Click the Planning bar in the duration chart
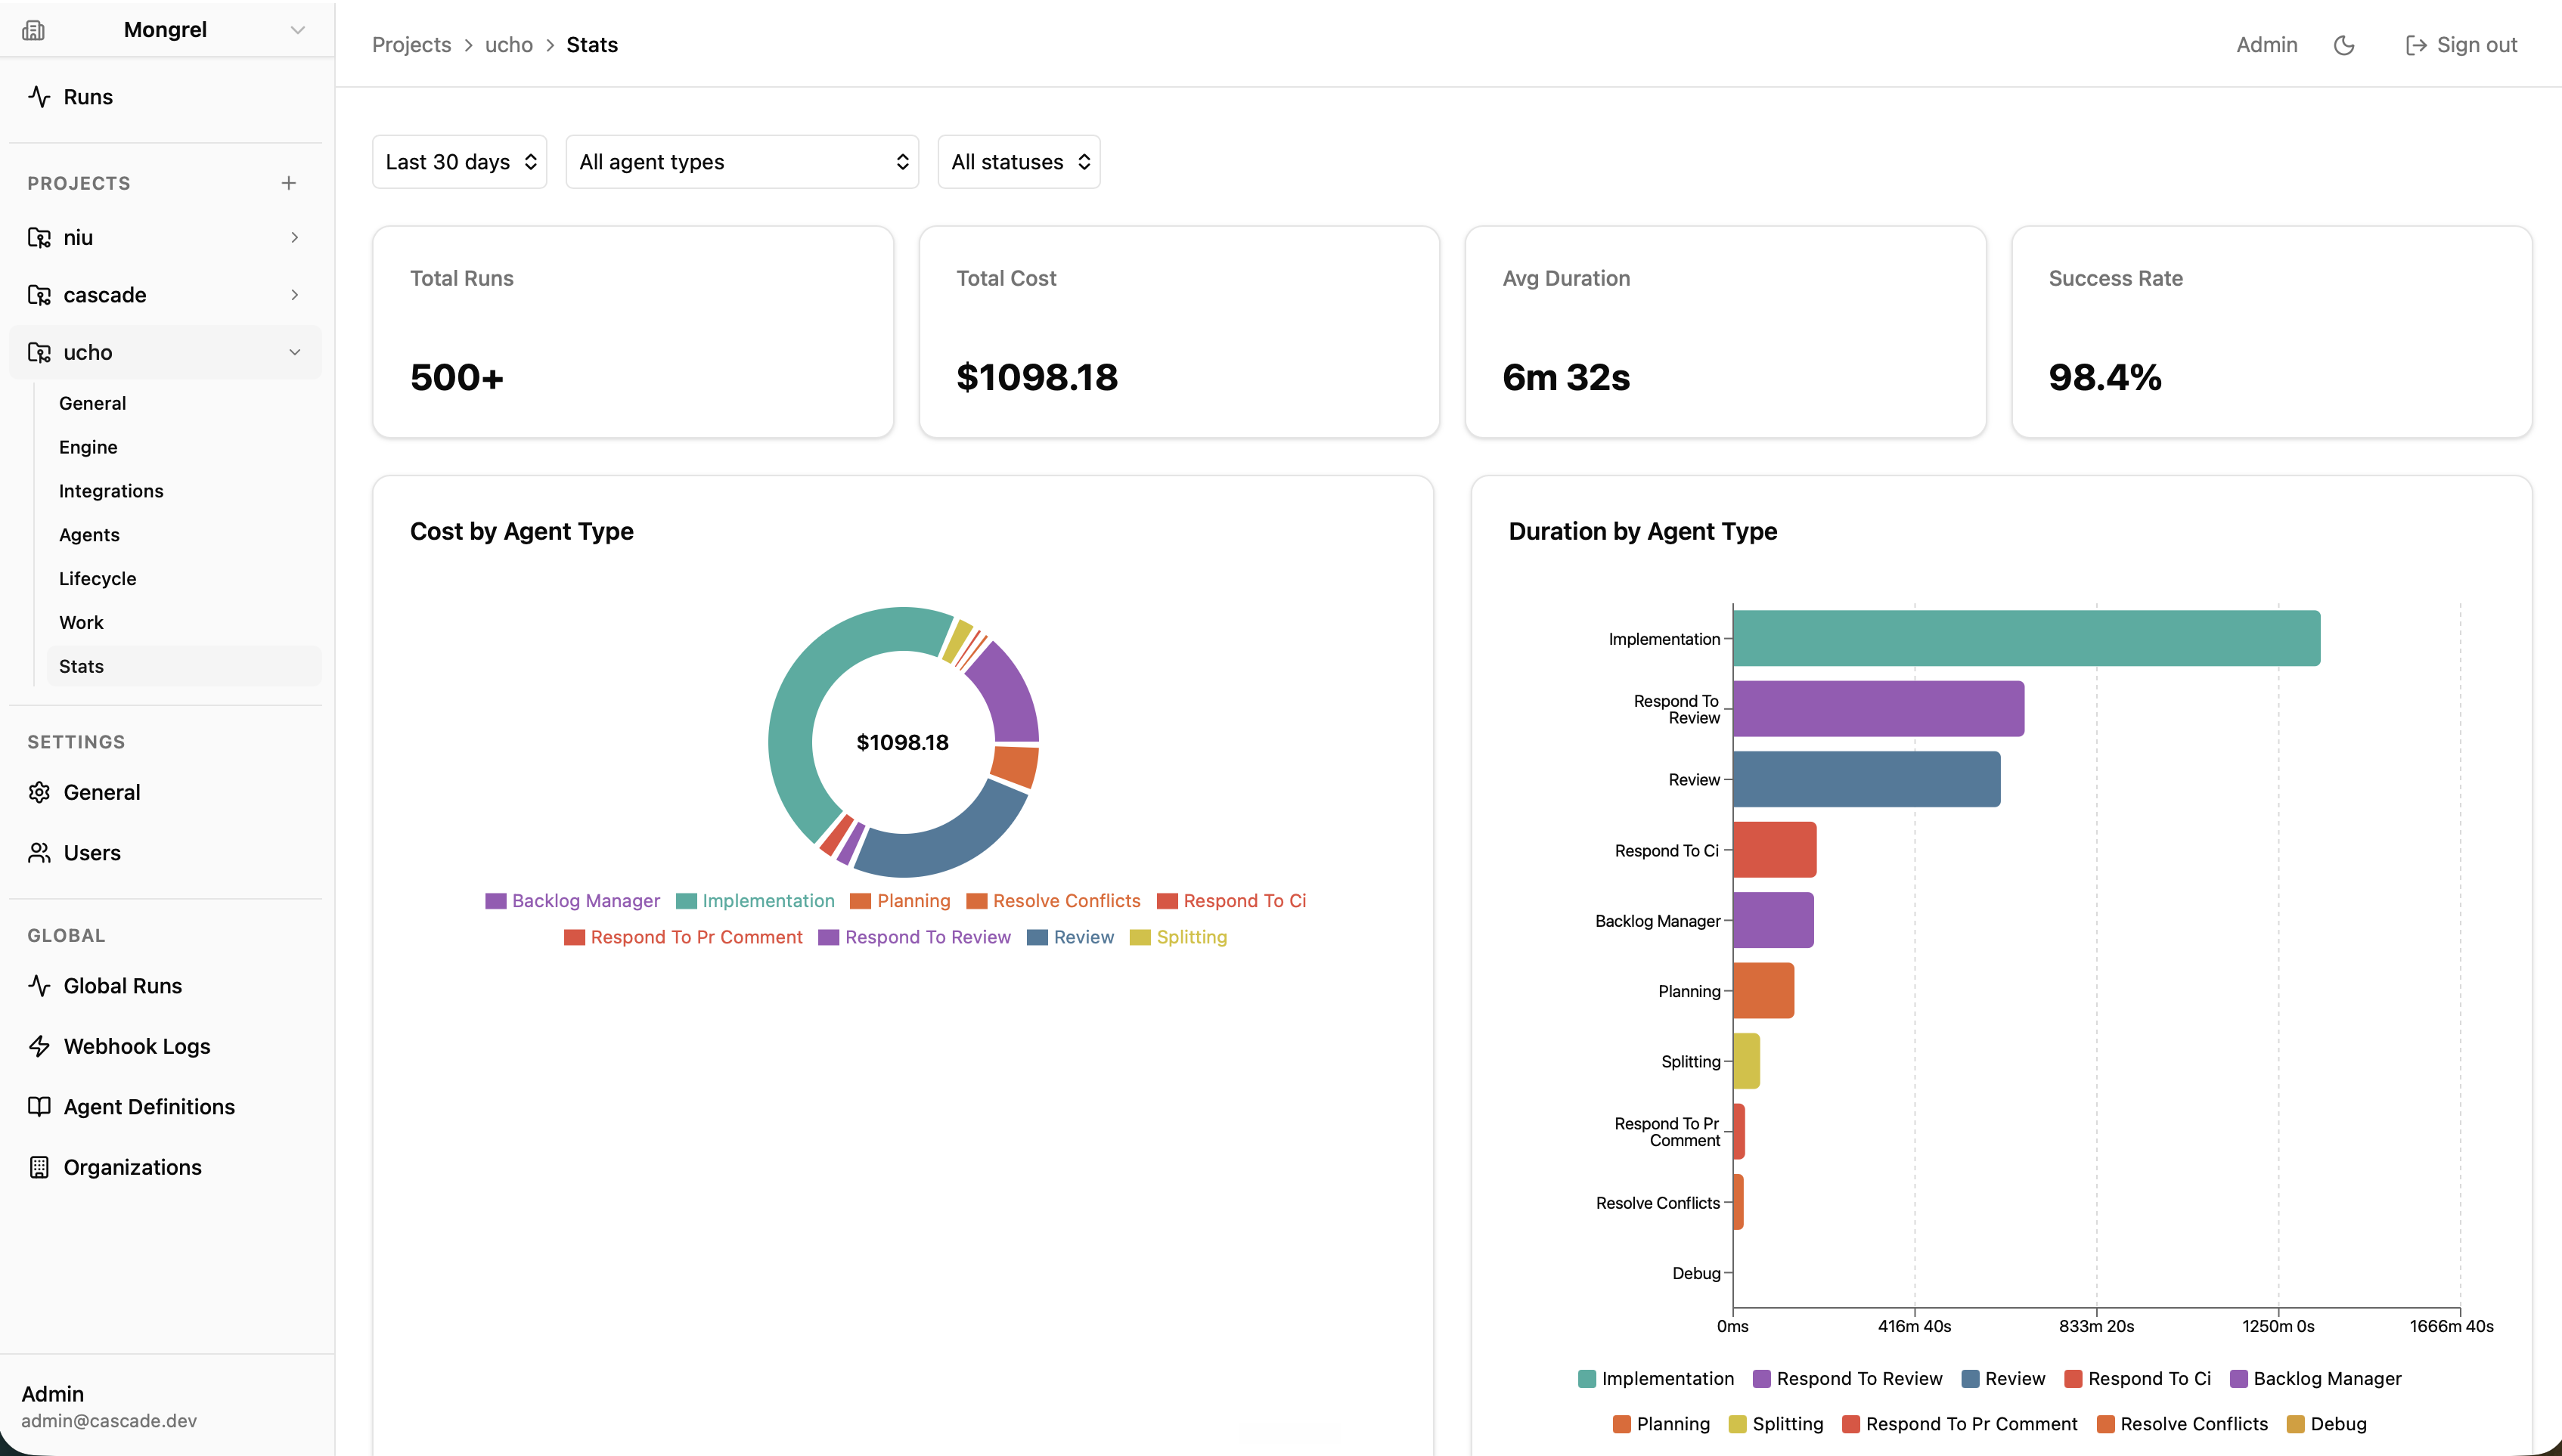This screenshot has height=1456, width=2562. (1763, 991)
